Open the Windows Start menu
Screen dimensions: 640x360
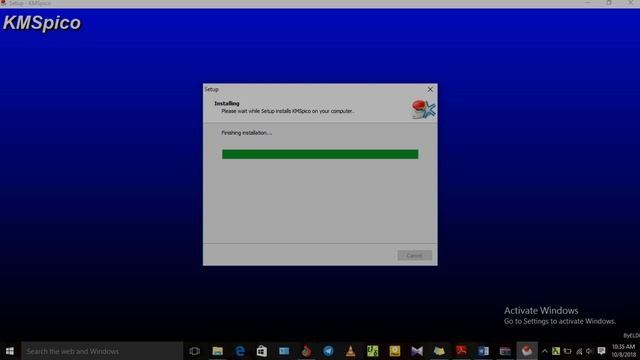click(x=10, y=351)
